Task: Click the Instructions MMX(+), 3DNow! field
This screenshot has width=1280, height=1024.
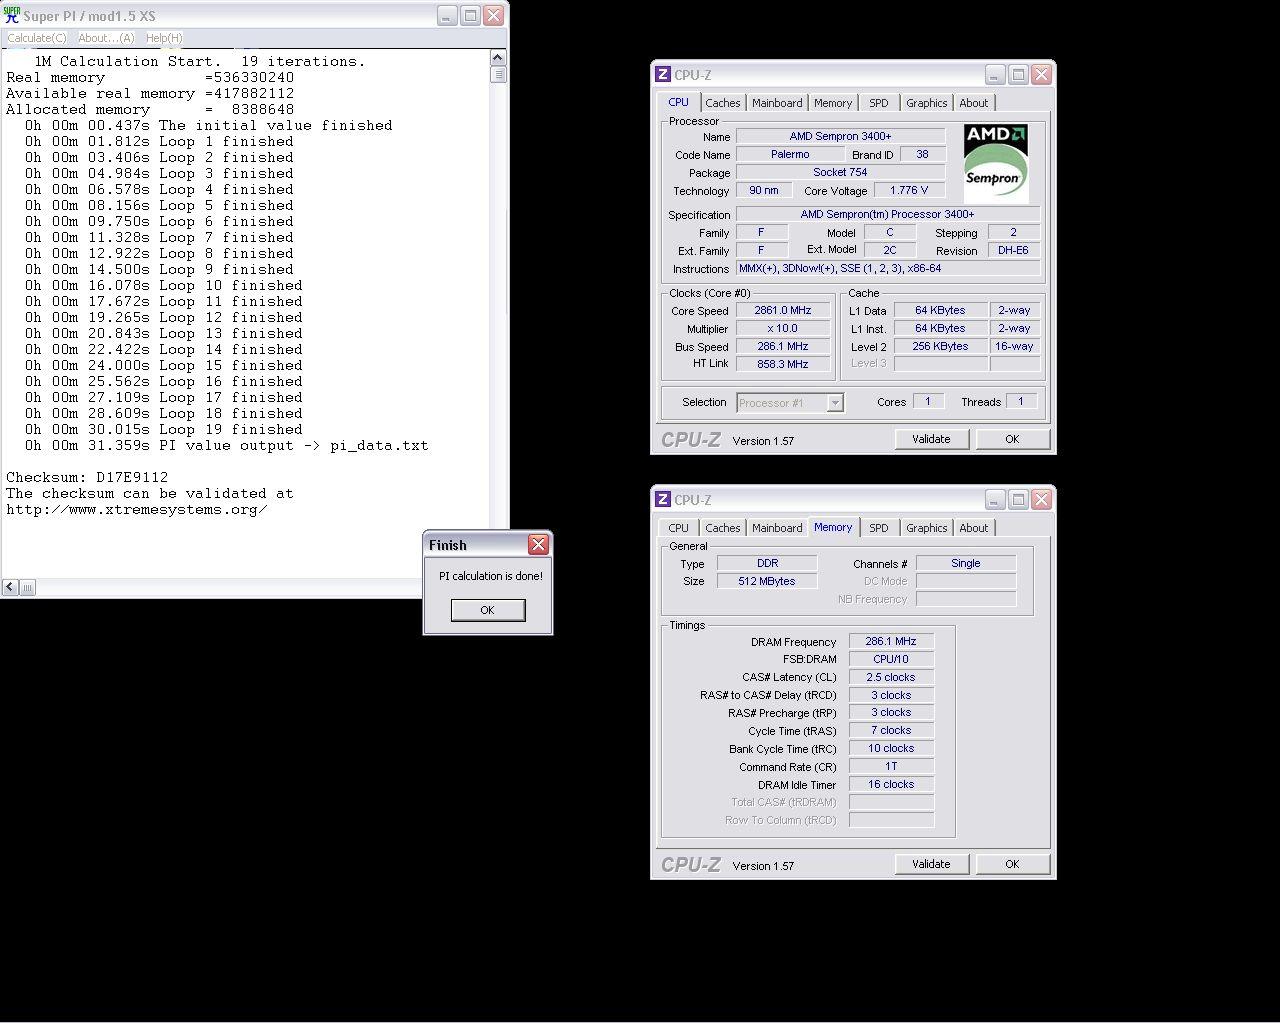Action: [x=888, y=269]
